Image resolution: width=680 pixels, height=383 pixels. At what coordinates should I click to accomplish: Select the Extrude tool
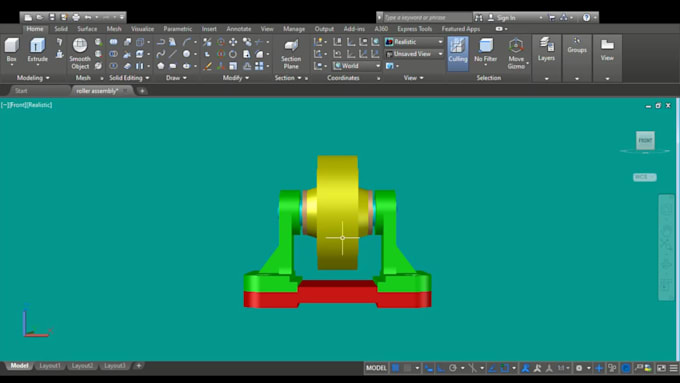tap(37, 50)
